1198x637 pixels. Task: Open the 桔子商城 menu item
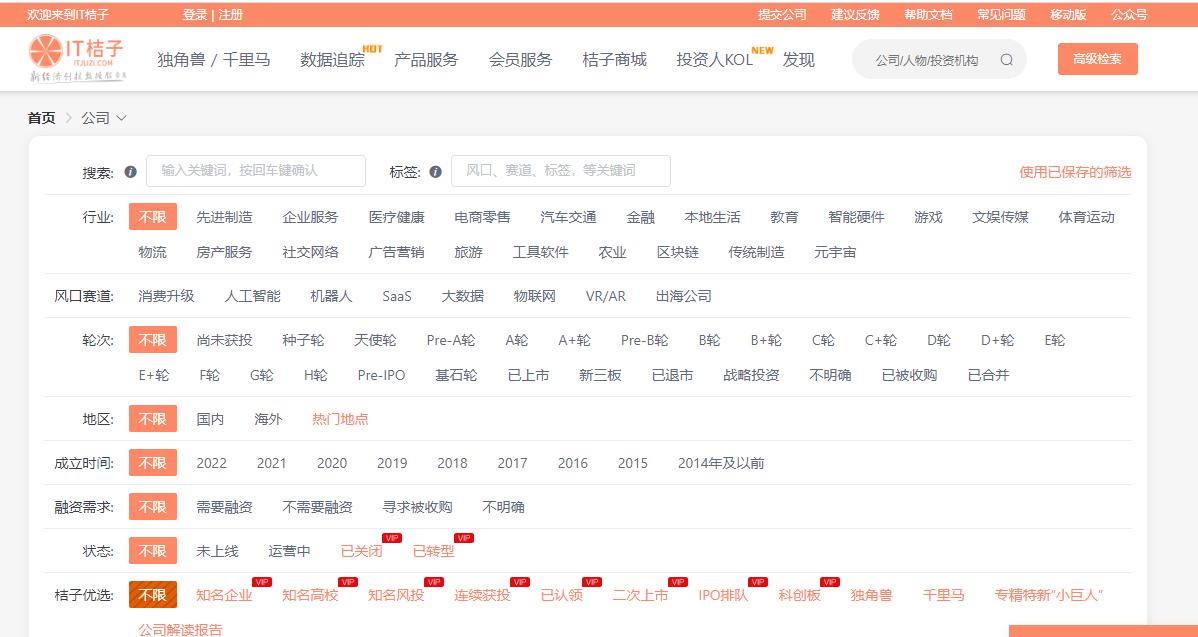[x=613, y=60]
